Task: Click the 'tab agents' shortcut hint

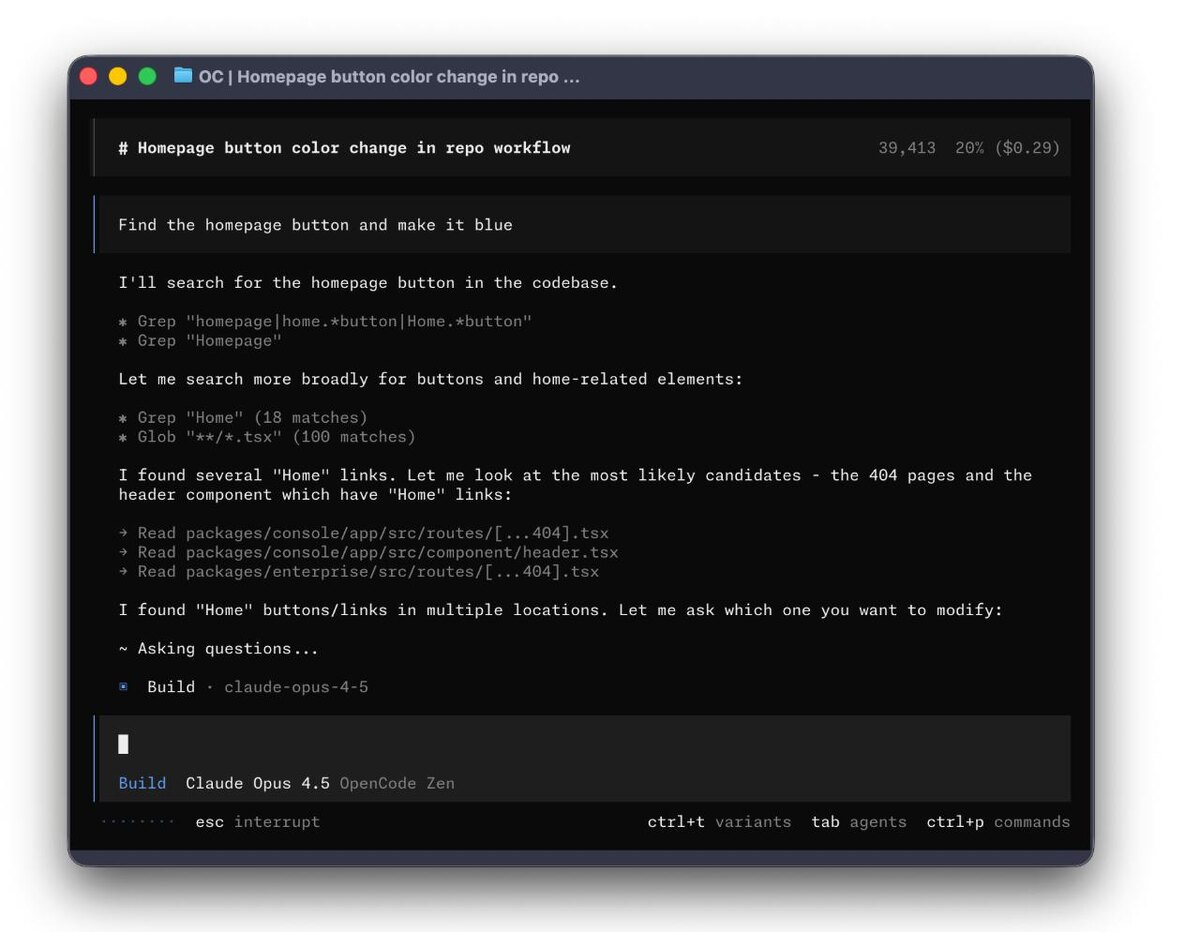Action: tap(859, 822)
